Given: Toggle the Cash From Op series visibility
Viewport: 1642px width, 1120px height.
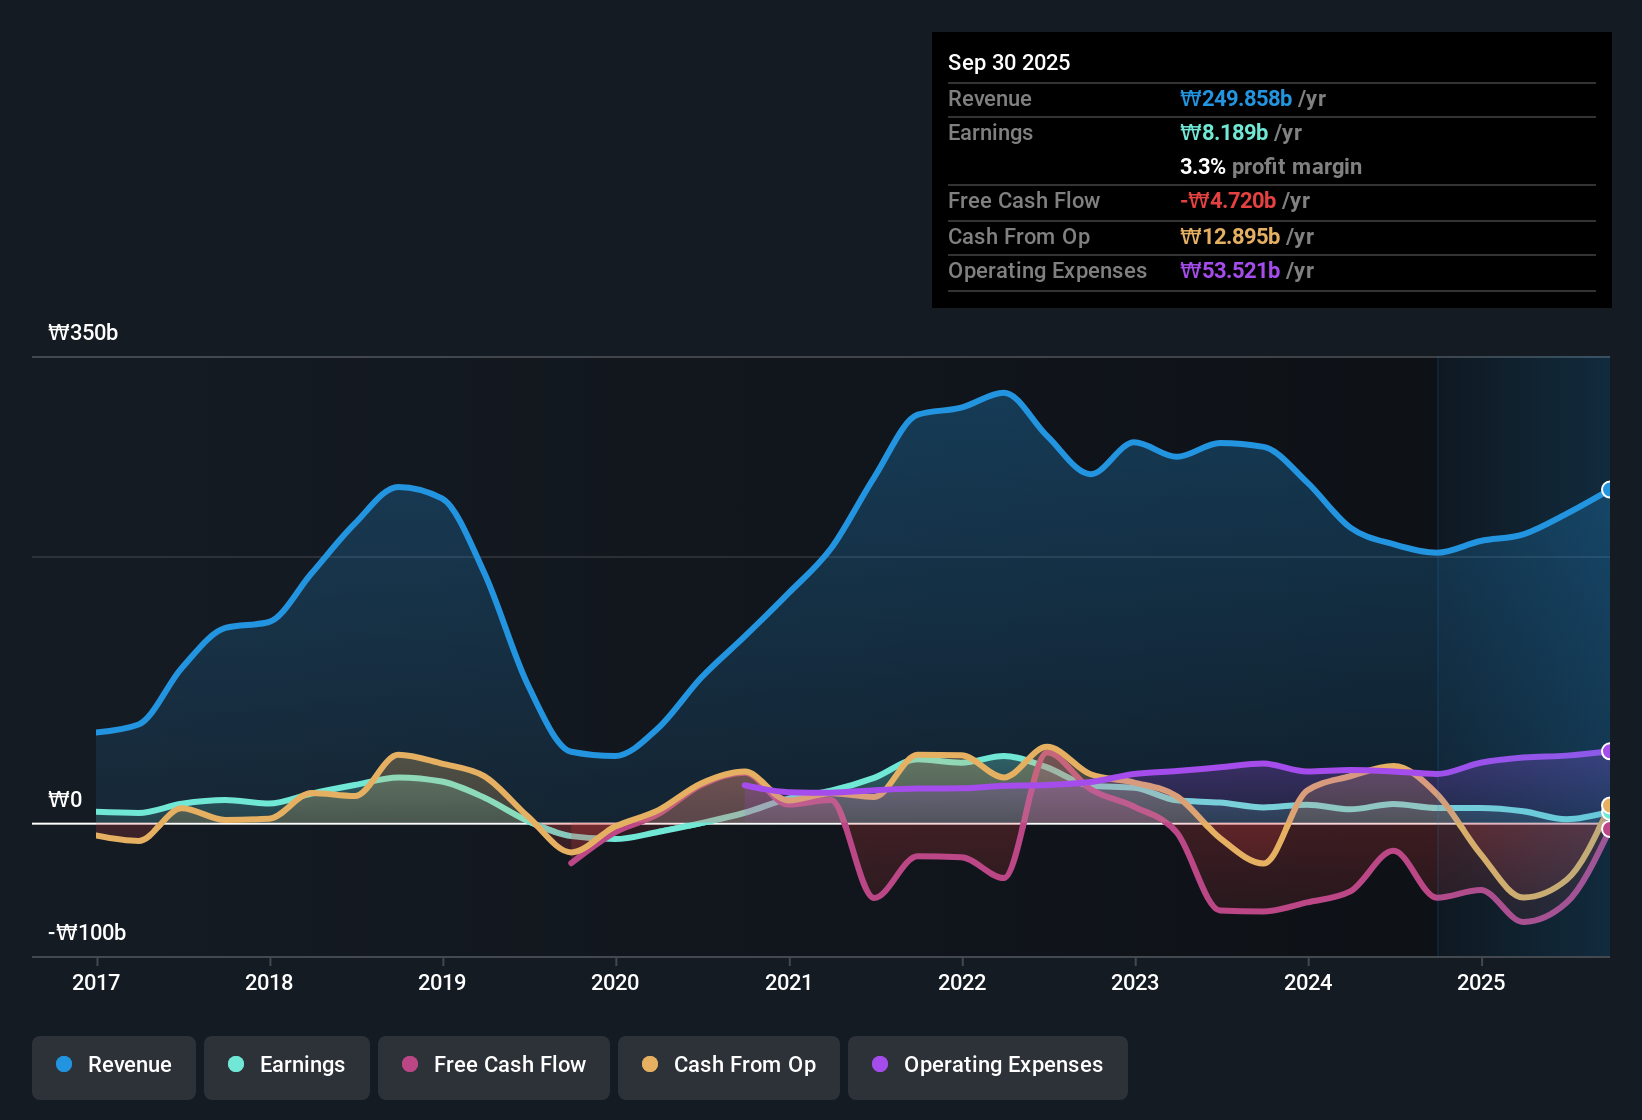Looking at the screenshot, I should click(x=728, y=1066).
